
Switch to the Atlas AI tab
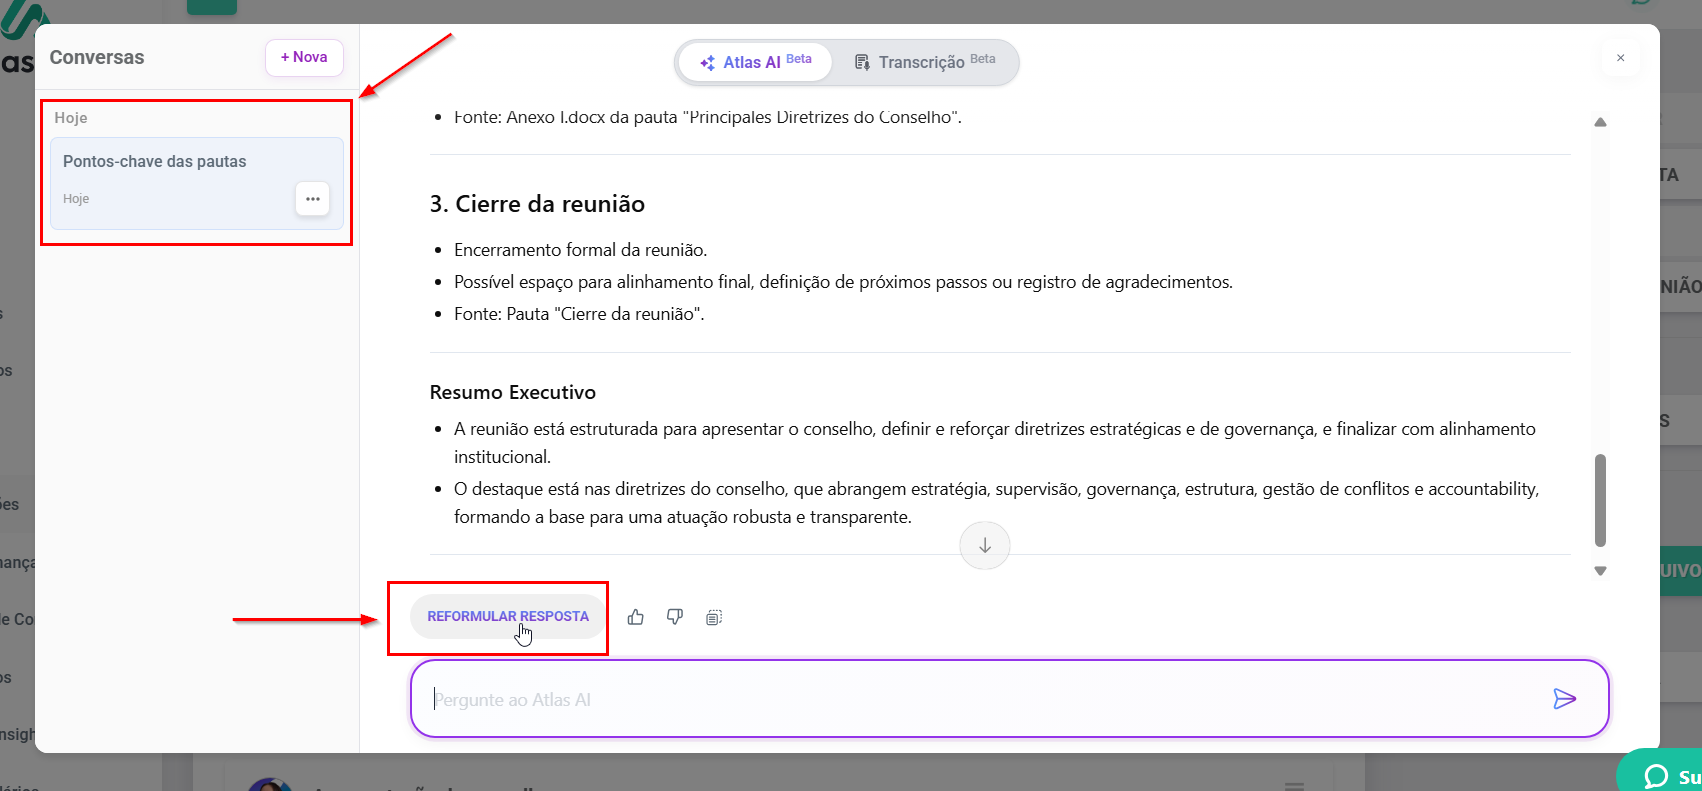756,62
